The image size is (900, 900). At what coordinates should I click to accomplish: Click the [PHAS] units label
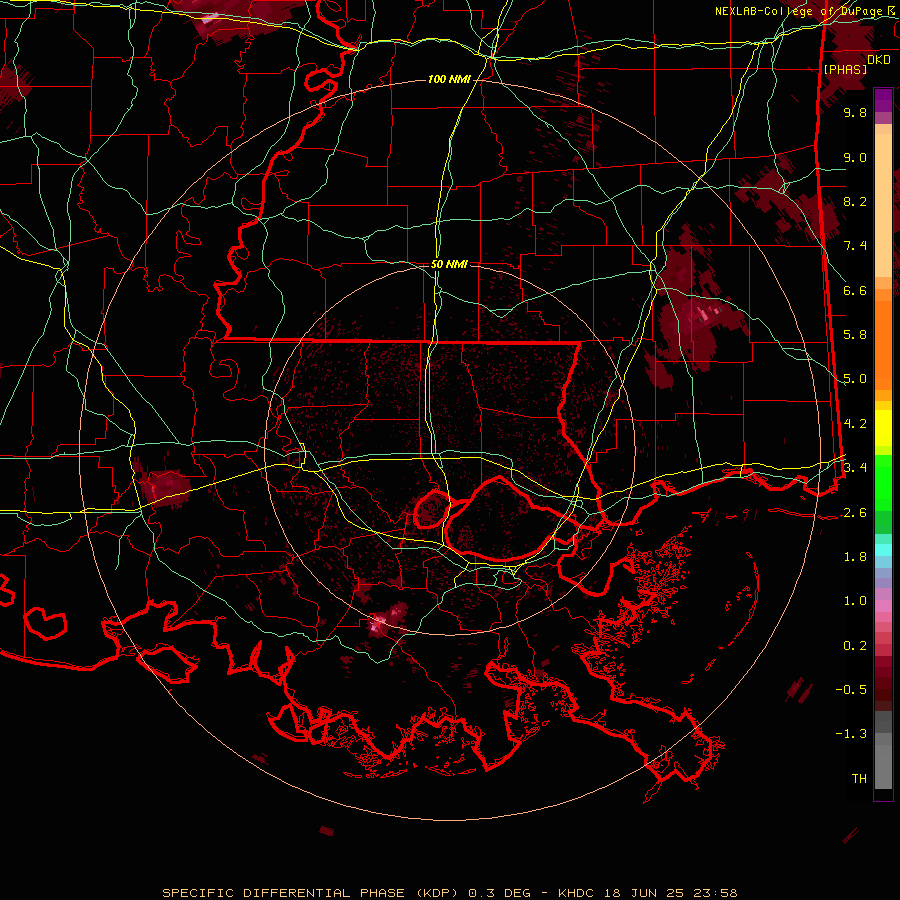[x=845, y=69]
